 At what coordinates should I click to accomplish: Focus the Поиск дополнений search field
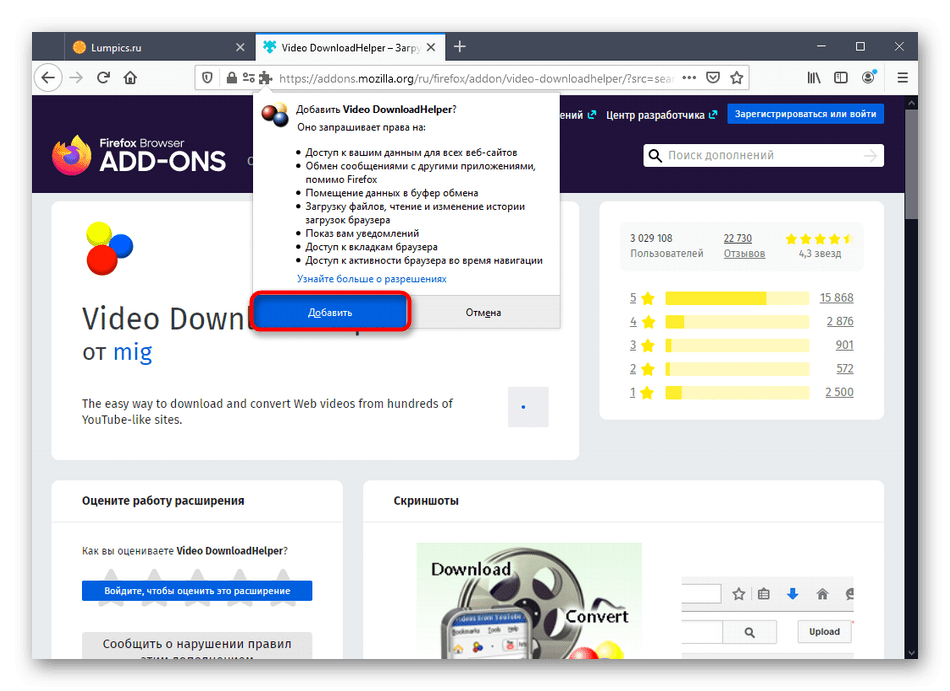click(763, 156)
